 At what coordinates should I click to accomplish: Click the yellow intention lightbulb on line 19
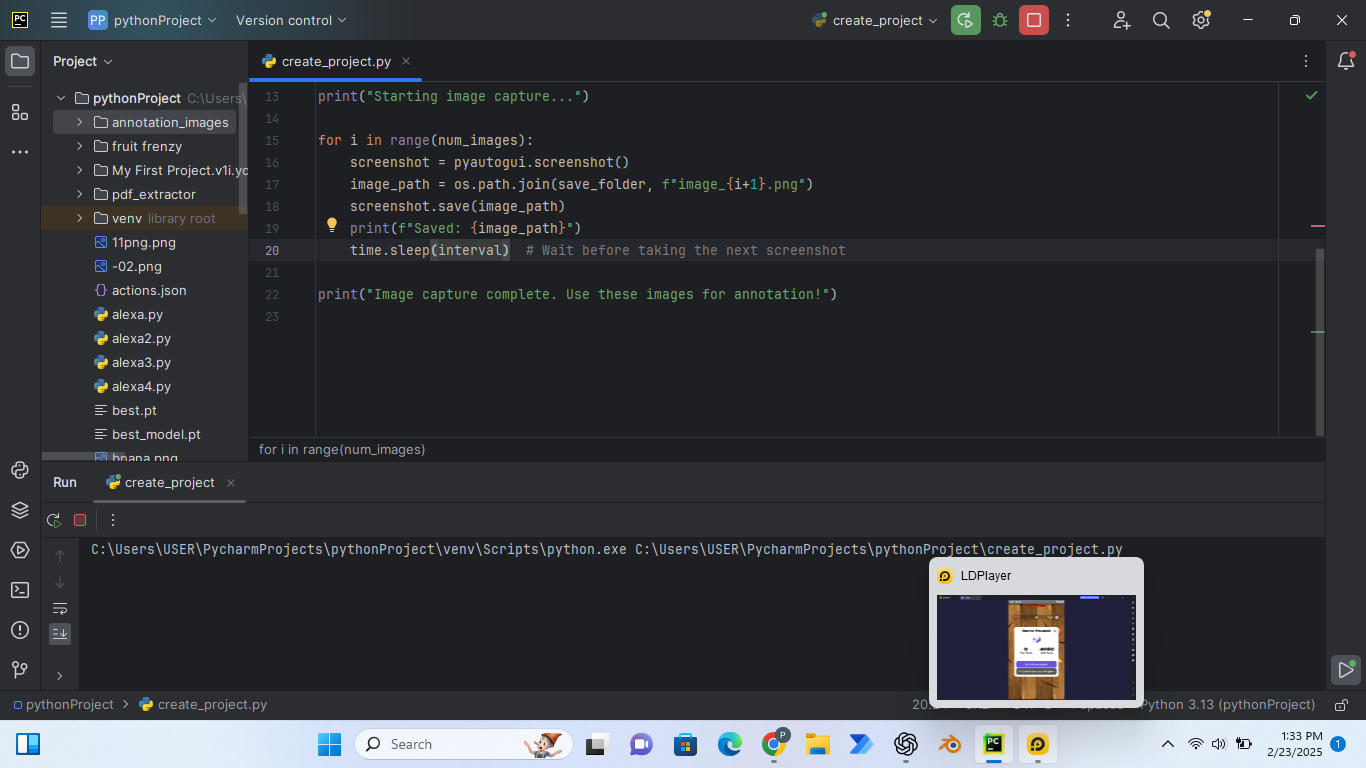click(333, 226)
